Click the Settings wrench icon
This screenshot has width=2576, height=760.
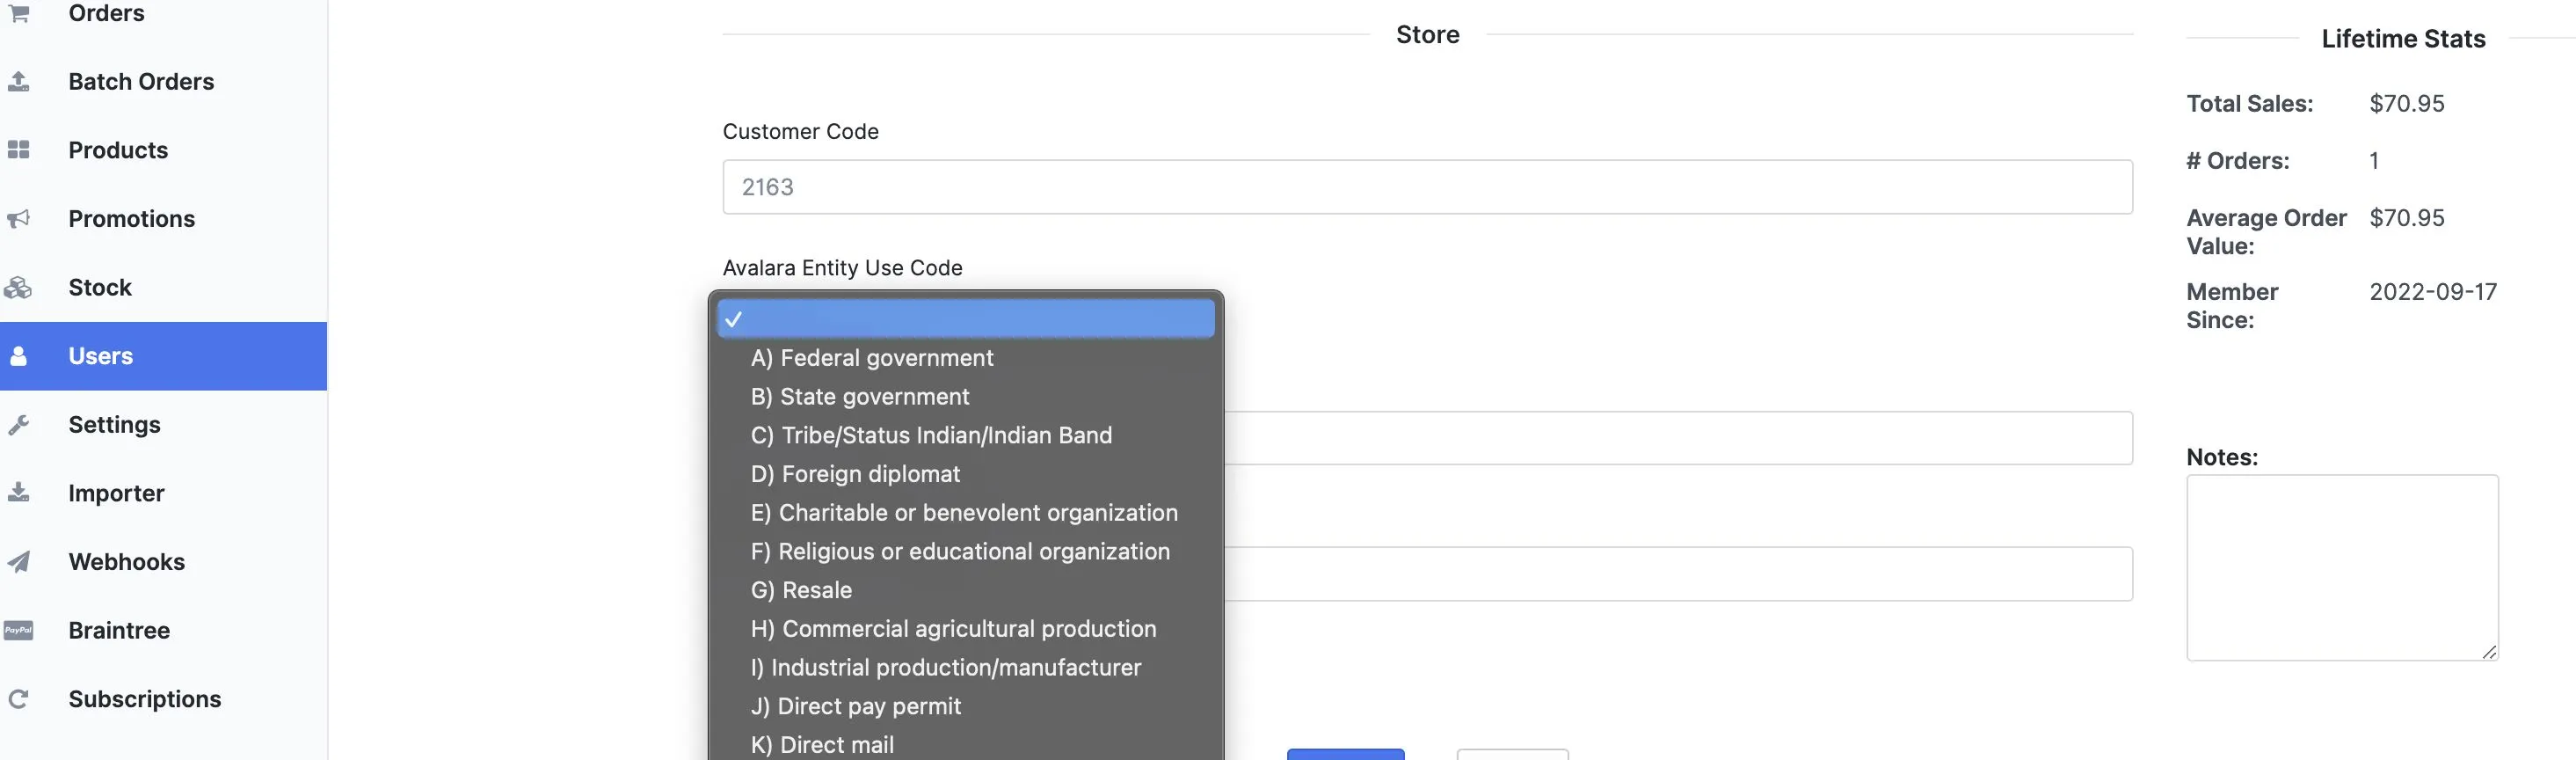point(18,425)
